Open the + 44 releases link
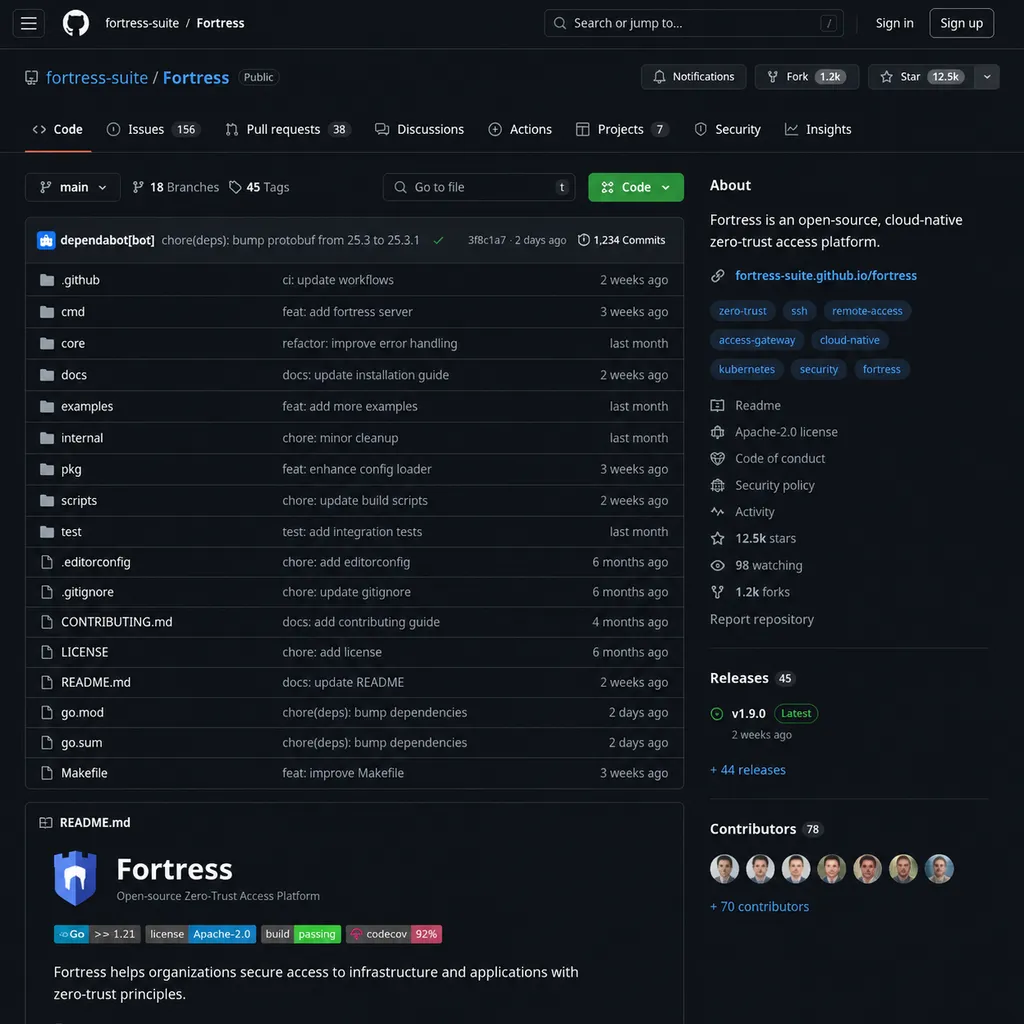The height and width of the screenshot is (1024, 1024). (748, 771)
